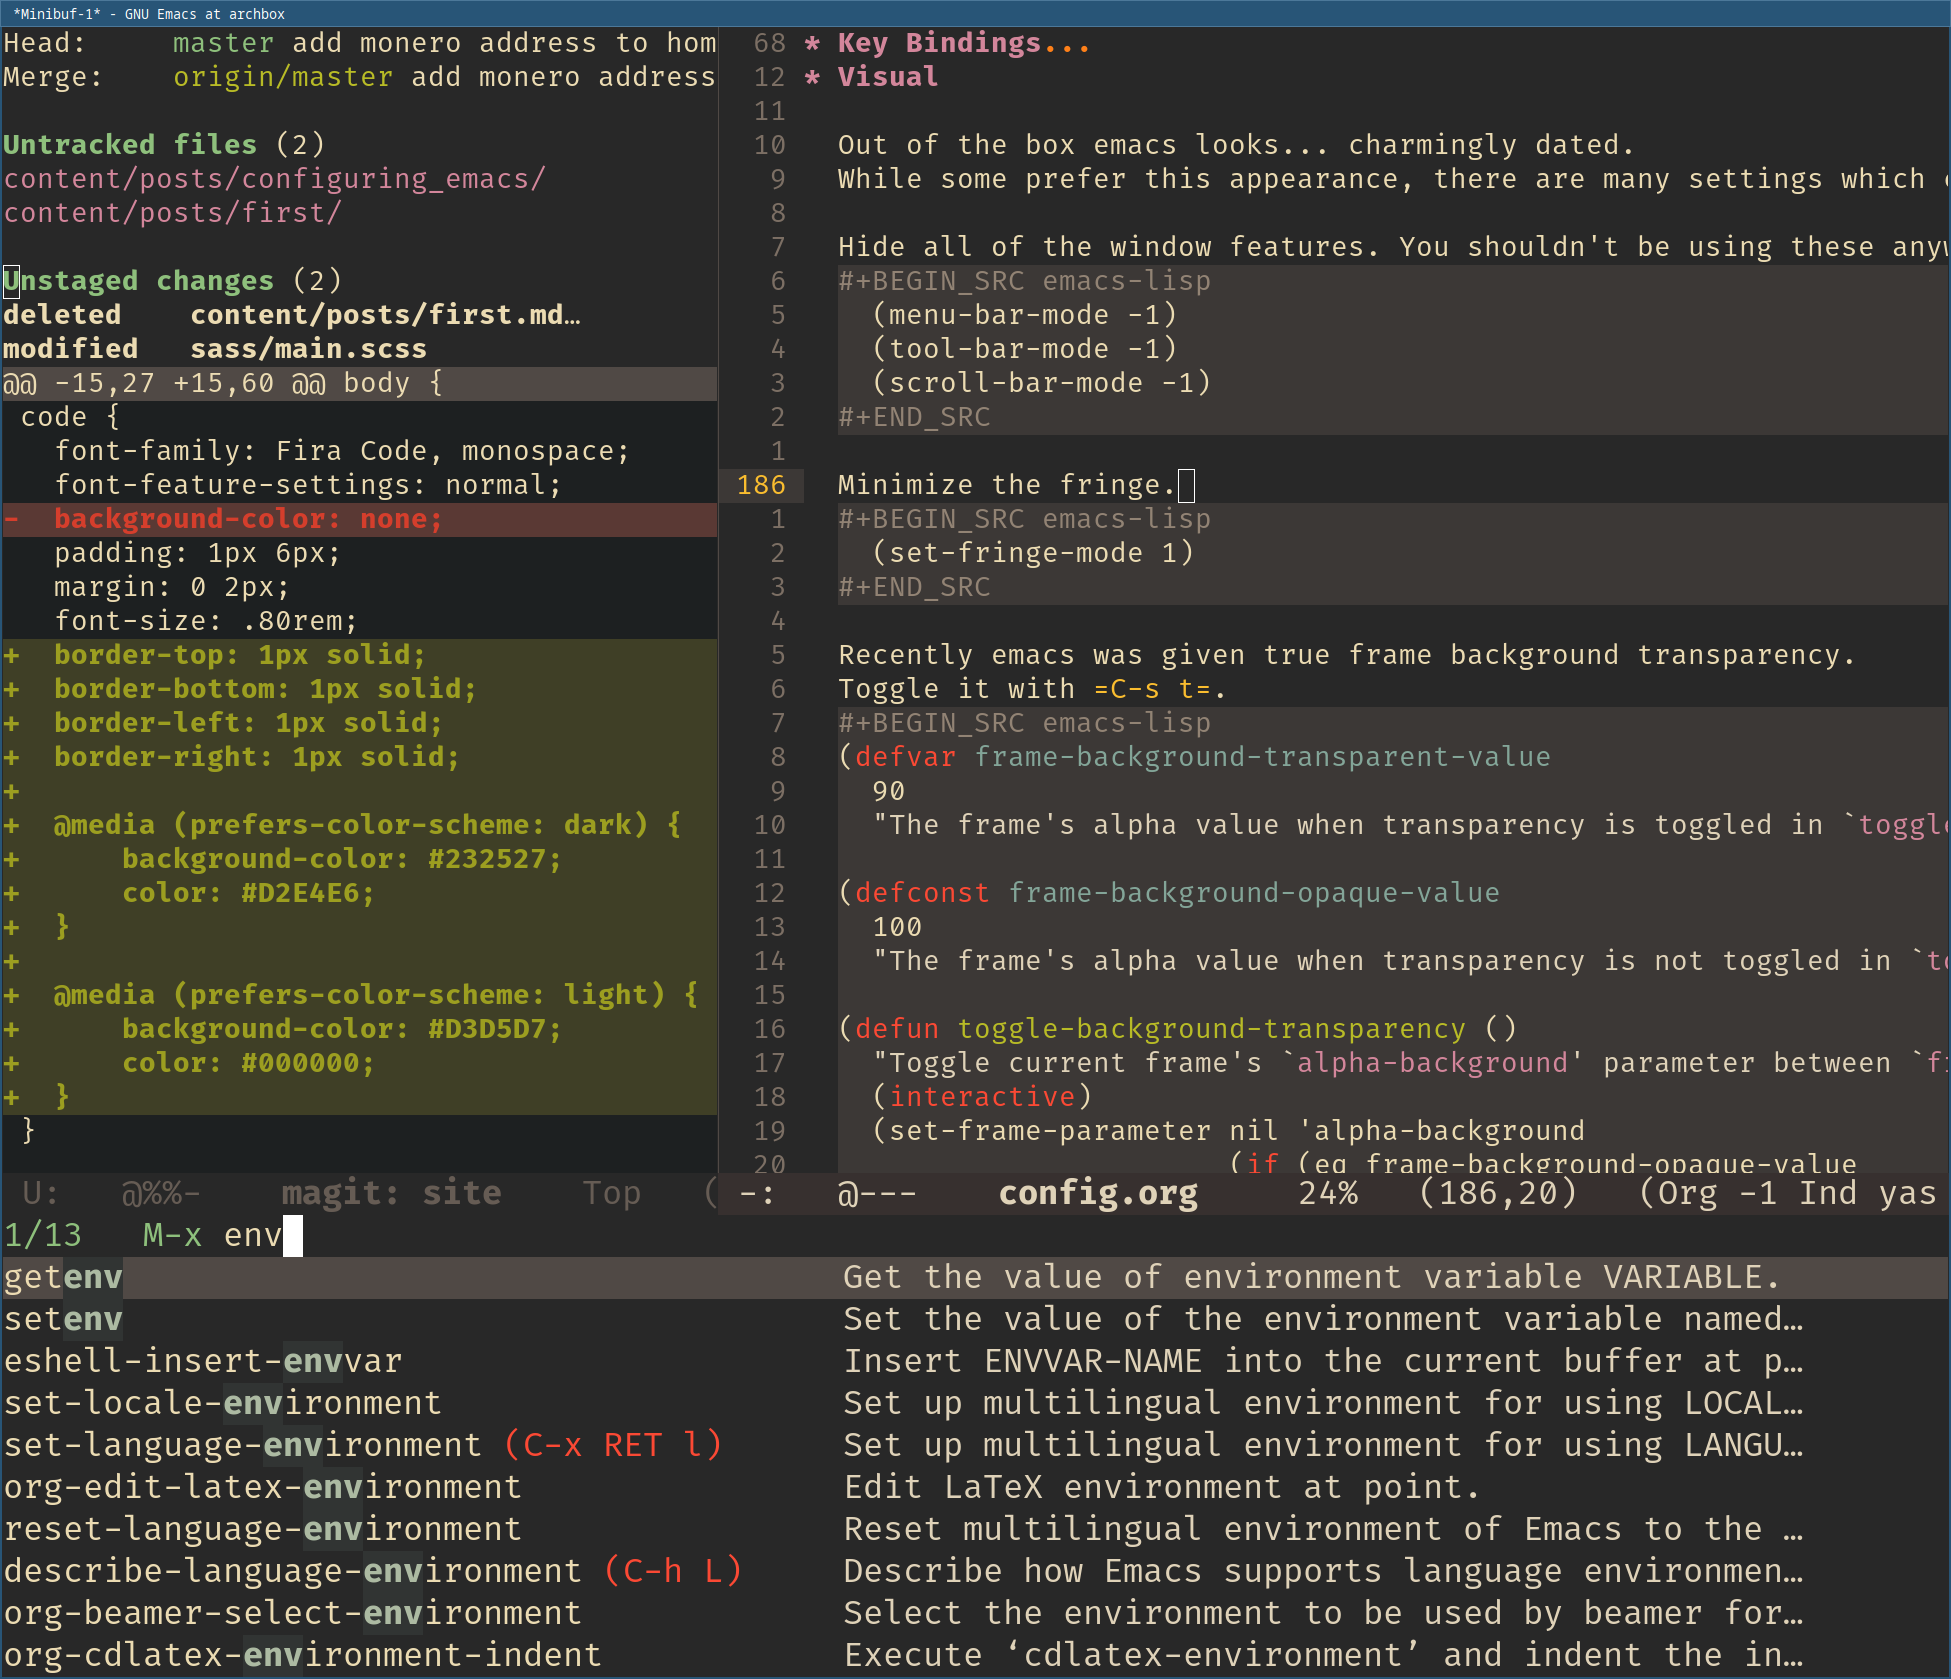The height and width of the screenshot is (1679, 1951).
Task: Click the 1/13 candidate counter
Action: pyautogui.click(x=43, y=1235)
